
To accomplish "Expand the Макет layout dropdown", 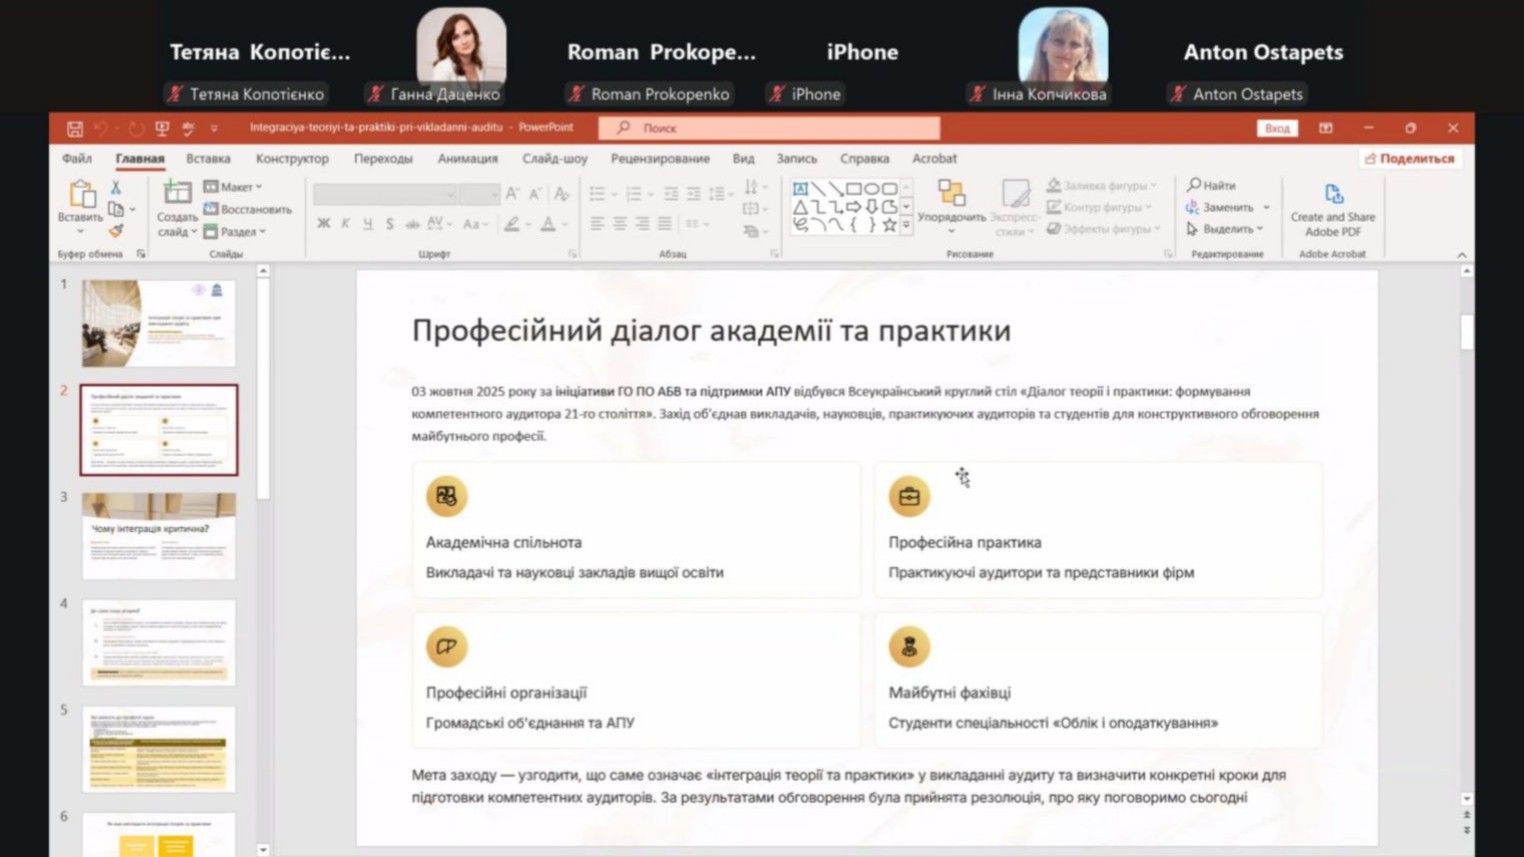I will (234, 187).
